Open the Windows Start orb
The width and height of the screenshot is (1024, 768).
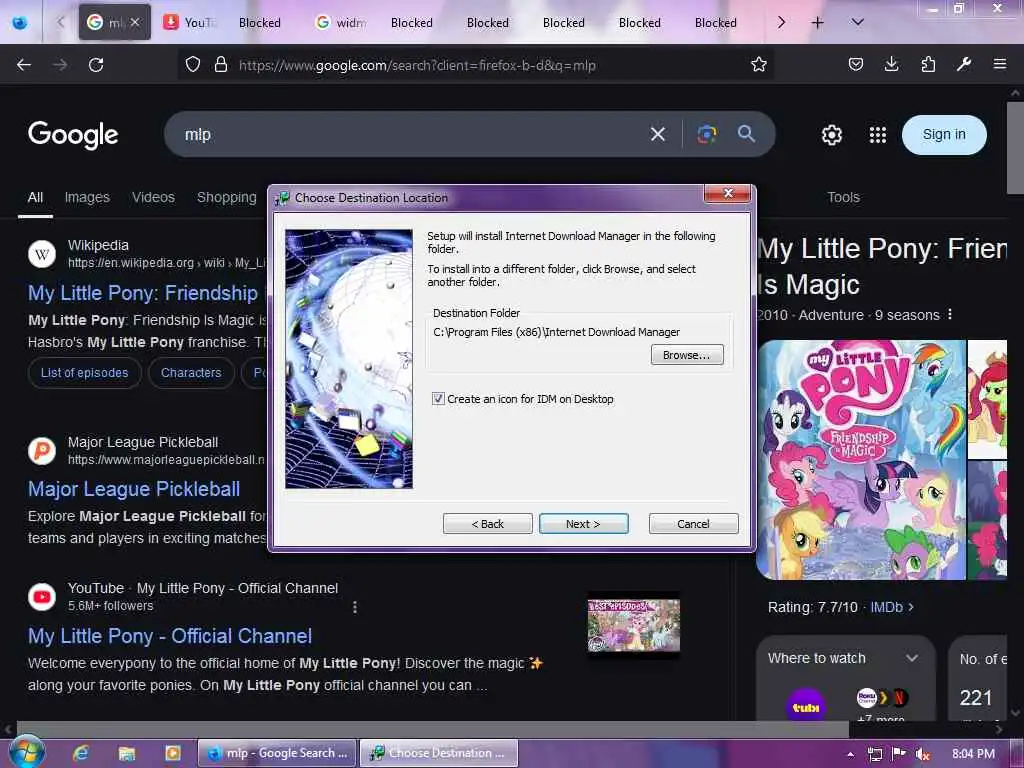27,752
